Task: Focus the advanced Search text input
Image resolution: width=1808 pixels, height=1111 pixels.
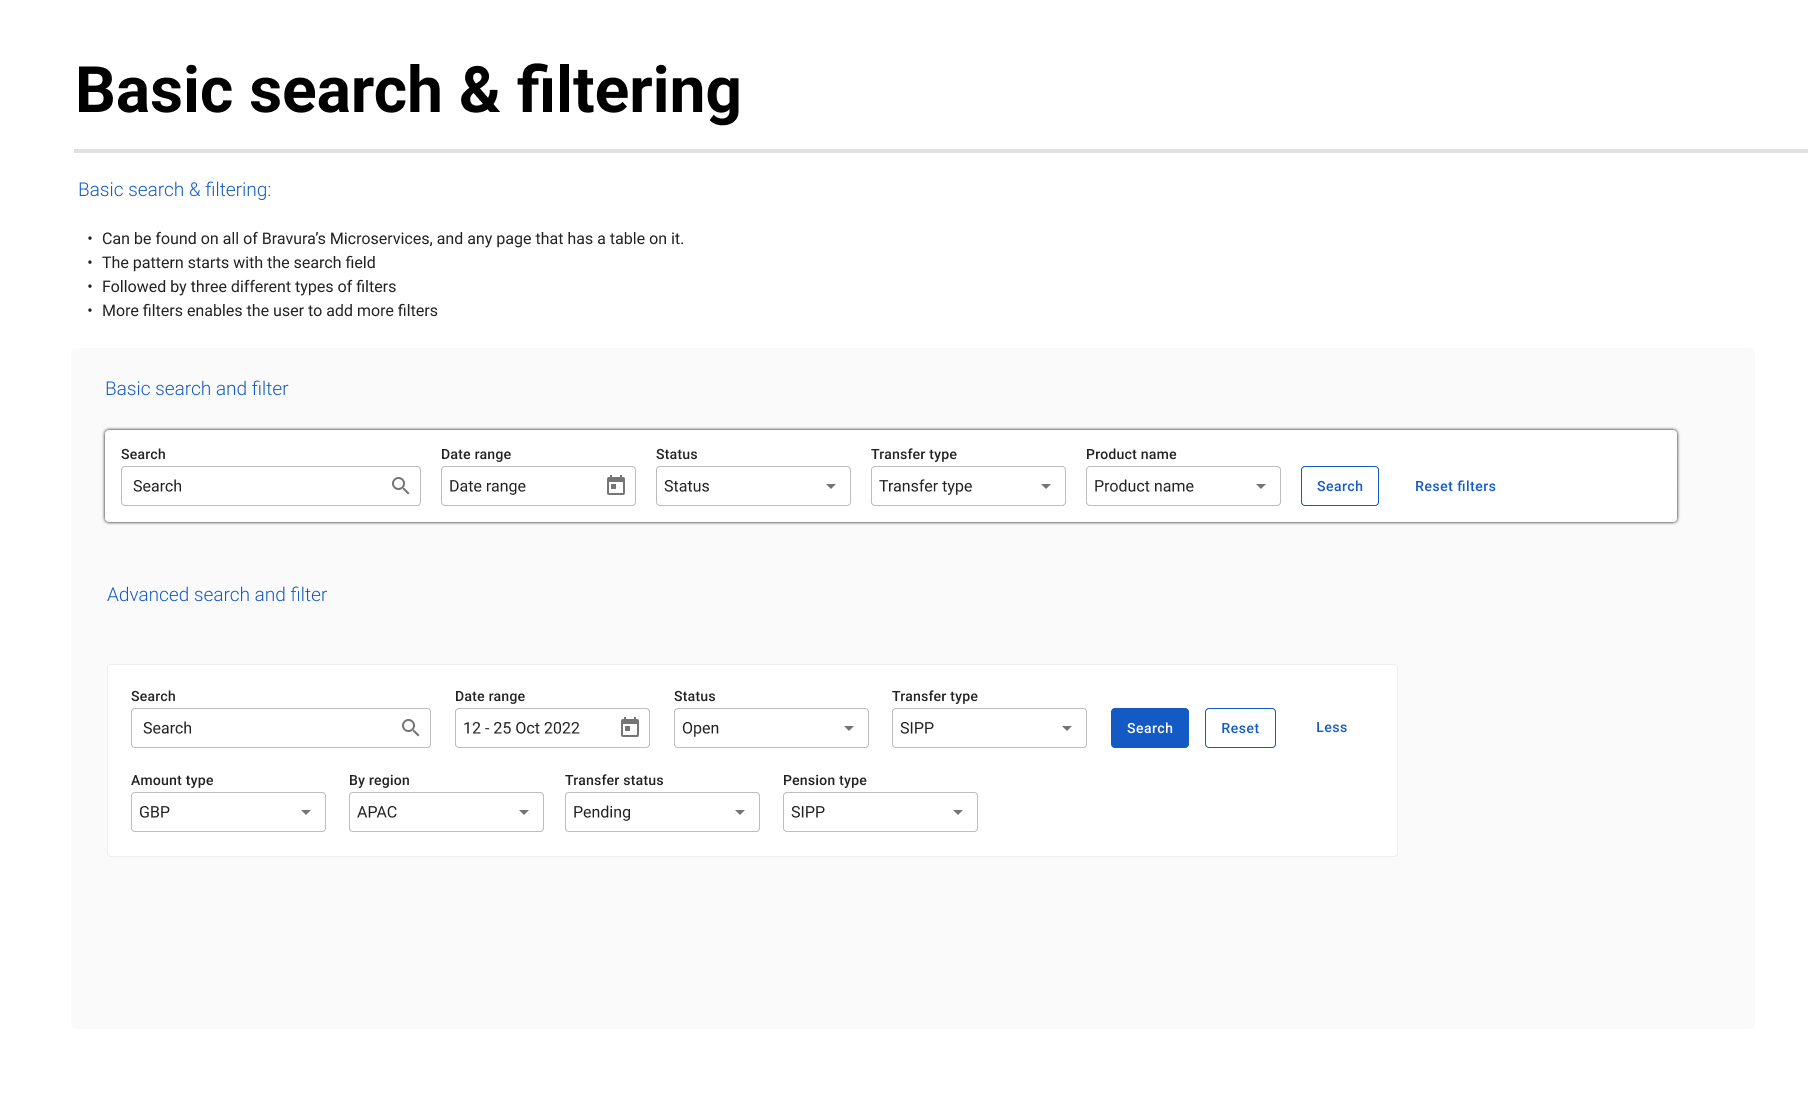Action: point(281,728)
